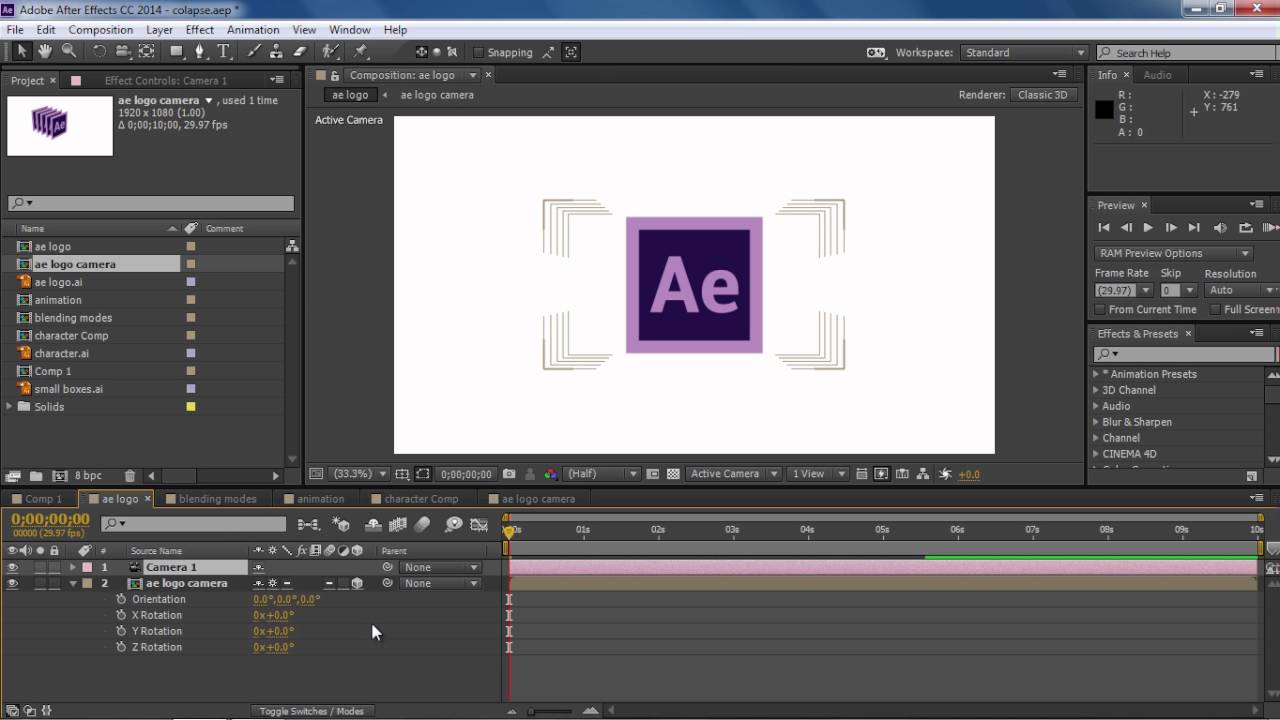This screenshot has width=1280, height=720.
Task: Click the Flowchart icon in Project panel
Action: pyautogui.click(x=292, y=246)
